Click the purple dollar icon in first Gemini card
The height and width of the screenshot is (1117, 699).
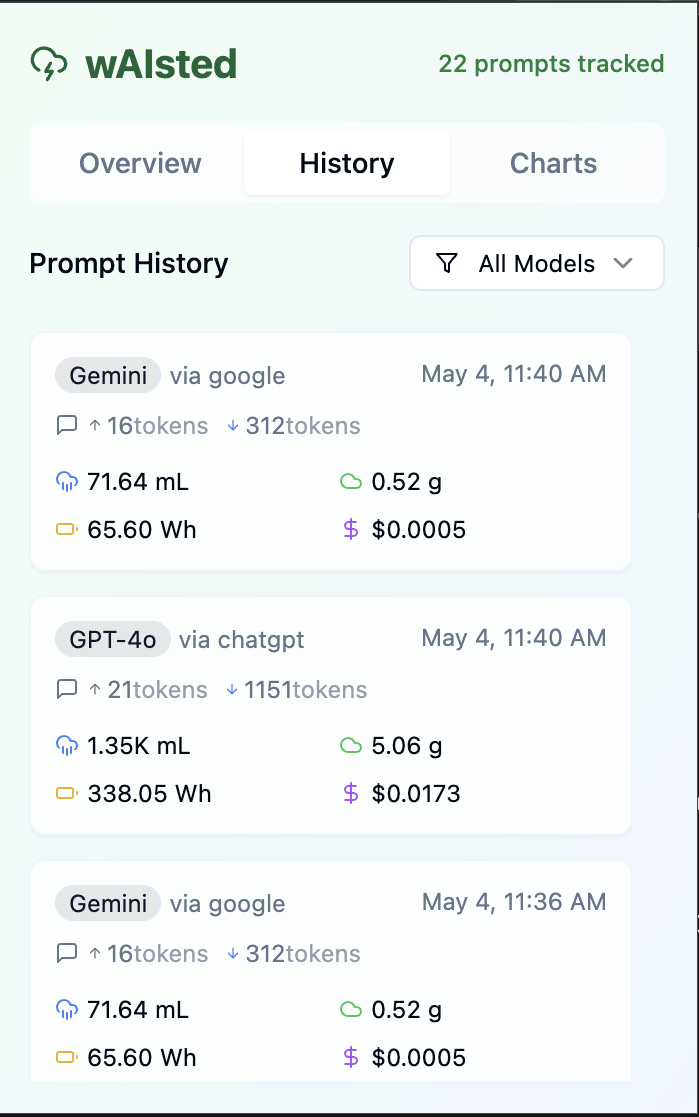click(x=350, y=530)
